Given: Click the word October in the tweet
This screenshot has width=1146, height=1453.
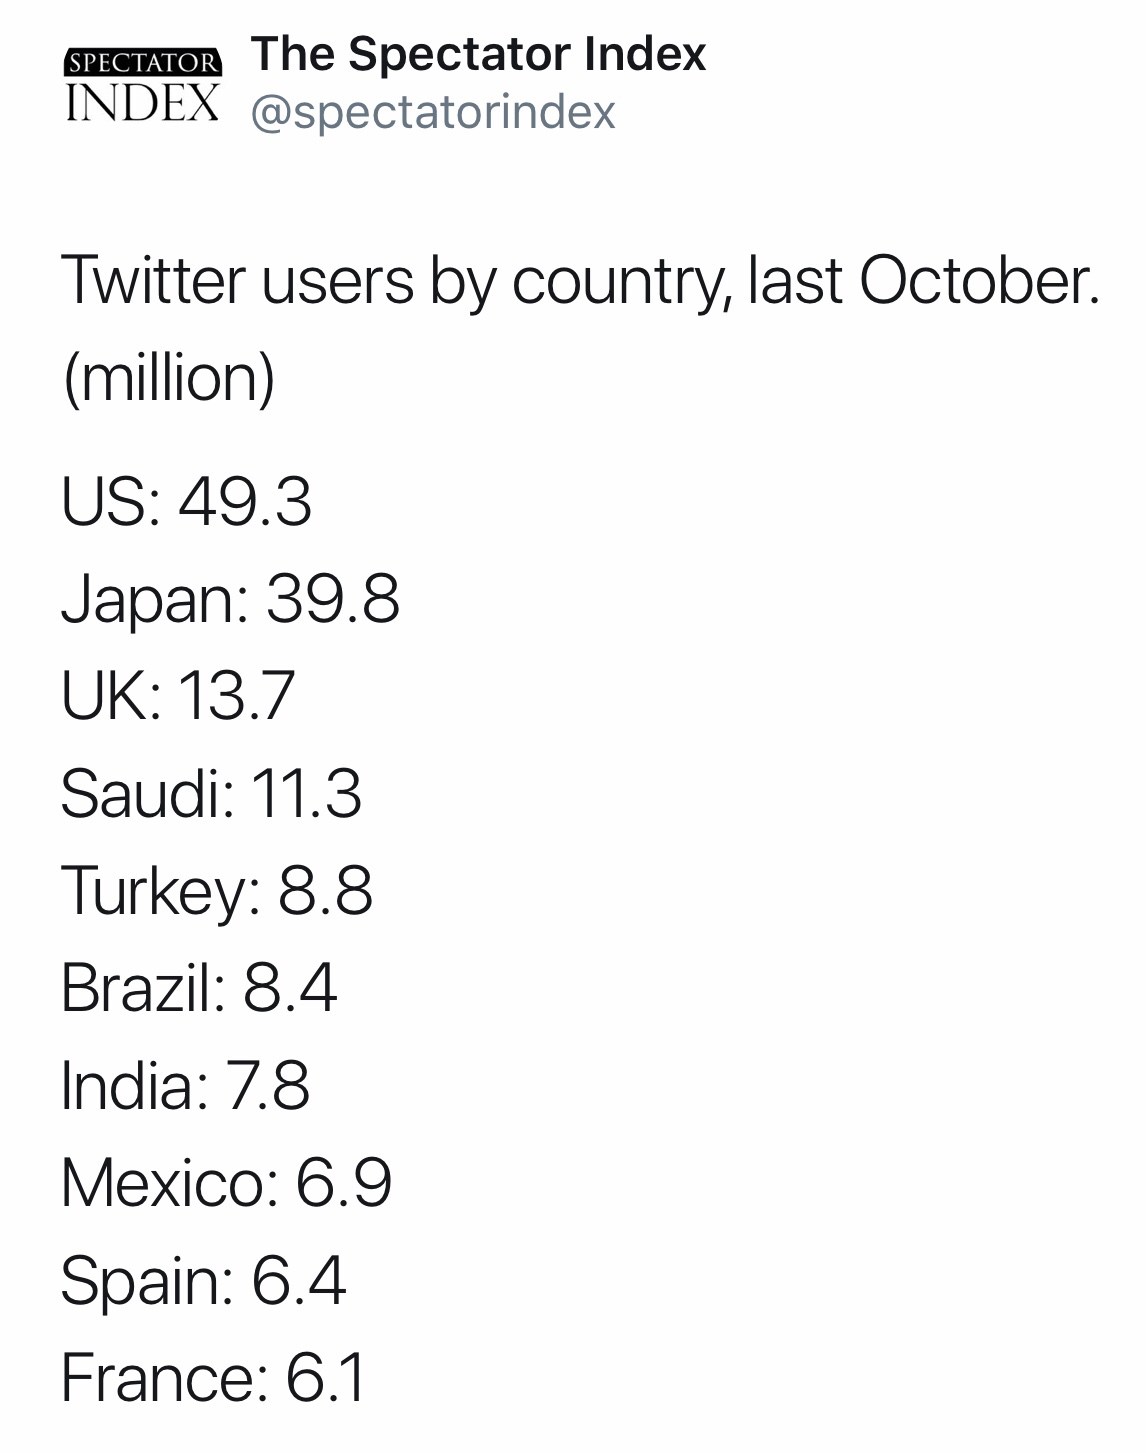Looking at the screenshot, I should click(x=978, y=281).
